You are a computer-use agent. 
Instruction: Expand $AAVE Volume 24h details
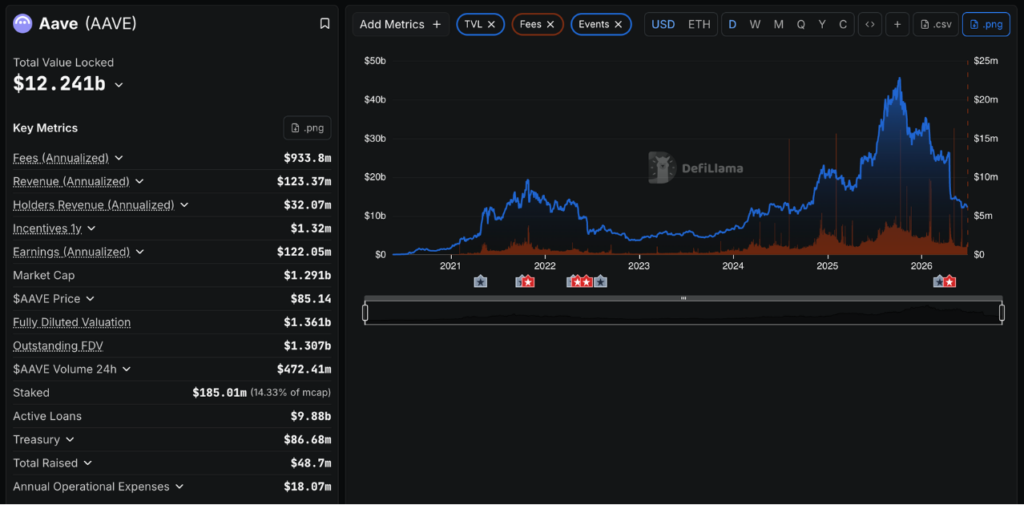click(127, 369)
